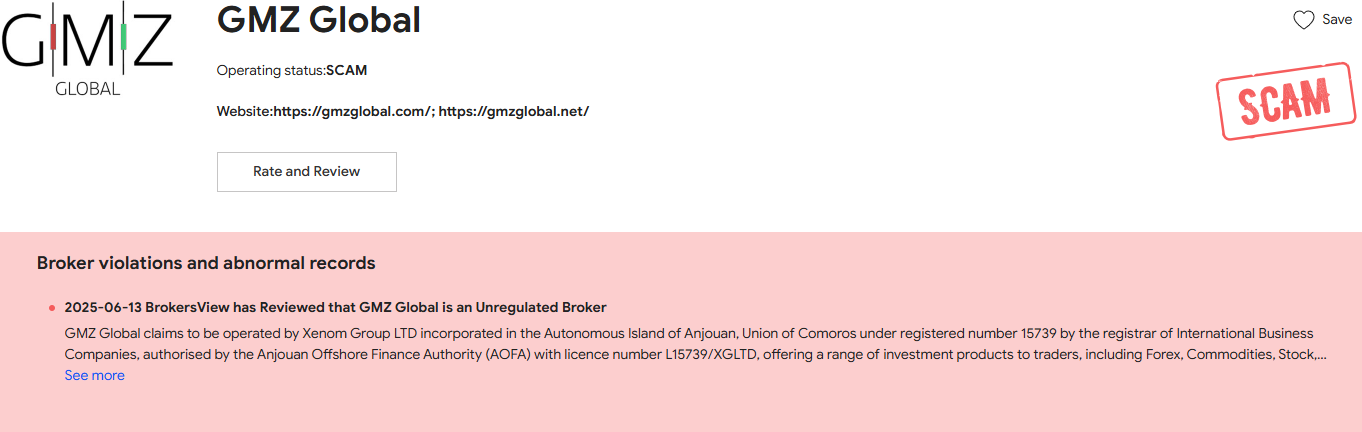Click the Operating status label
The width and height of the screenshot is (1362, 432).
tap(270, 70)
